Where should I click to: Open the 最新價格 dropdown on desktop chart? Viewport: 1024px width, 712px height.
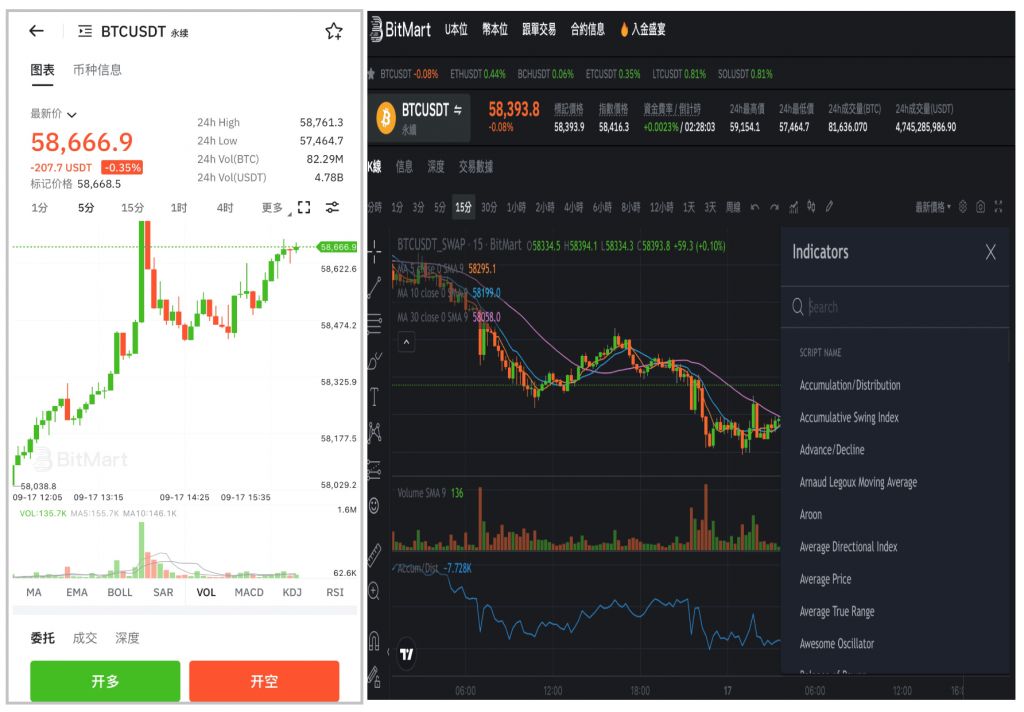[x=933, y=207]
